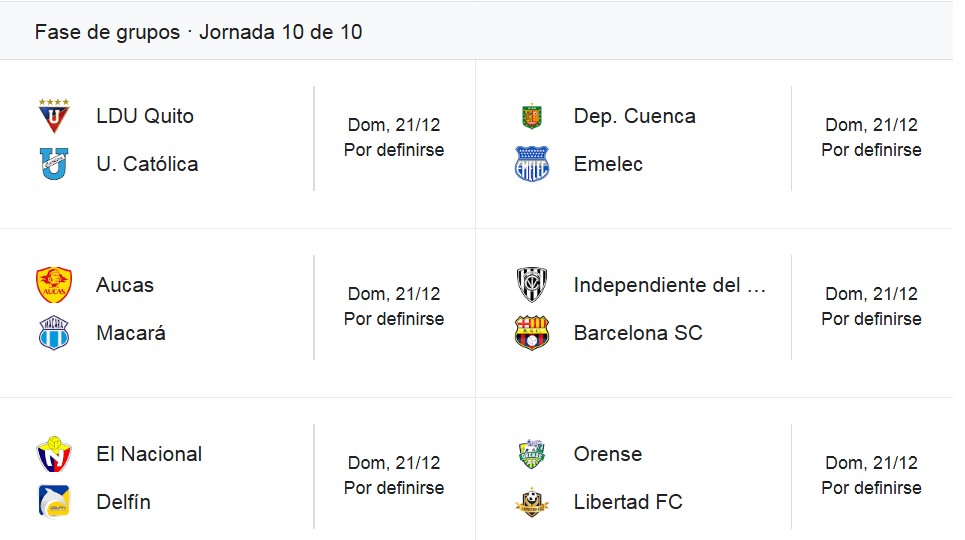Open the Barcelona SC team name
965x540 pixels.
[638, 333]
